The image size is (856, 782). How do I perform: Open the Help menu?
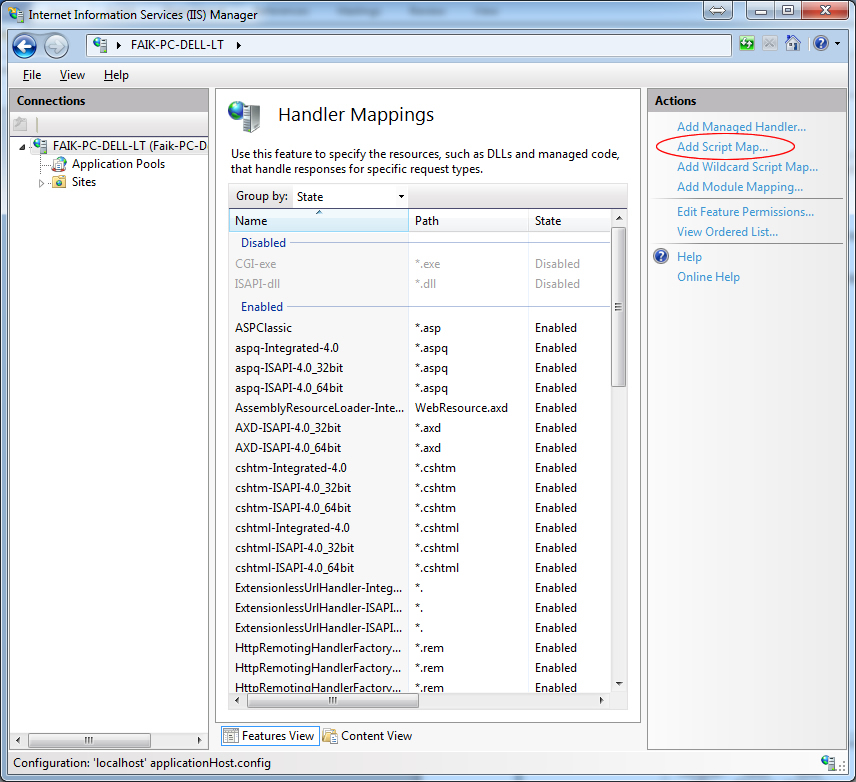tap(116, 75)
